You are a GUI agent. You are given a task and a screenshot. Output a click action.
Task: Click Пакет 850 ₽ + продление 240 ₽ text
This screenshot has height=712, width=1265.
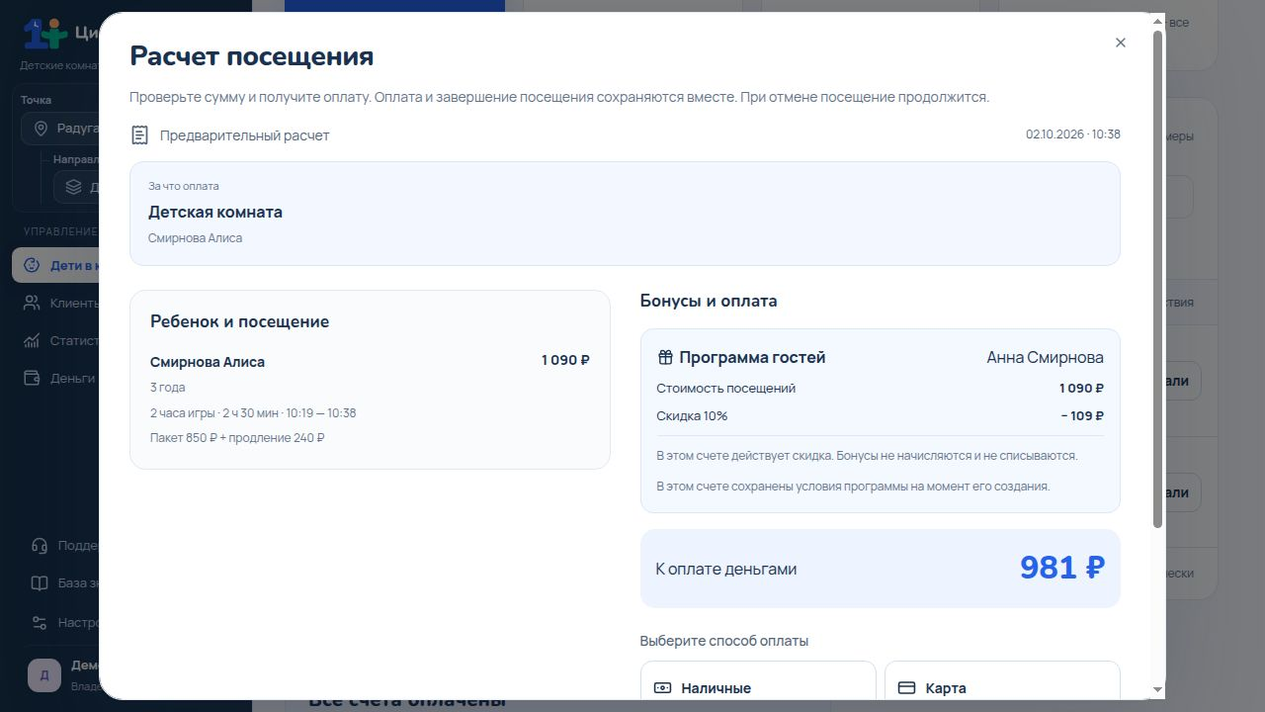pos(237,438)
